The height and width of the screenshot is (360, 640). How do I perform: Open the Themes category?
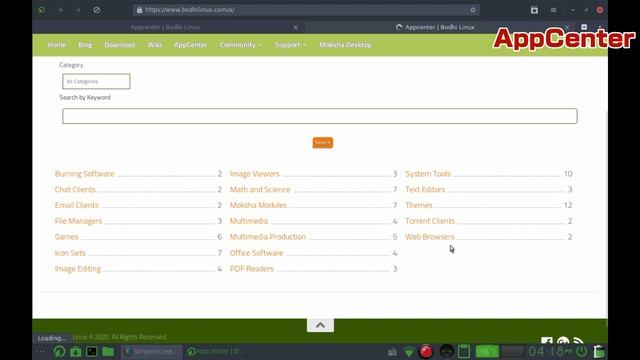pyautogui.click(x=419, y=205)
